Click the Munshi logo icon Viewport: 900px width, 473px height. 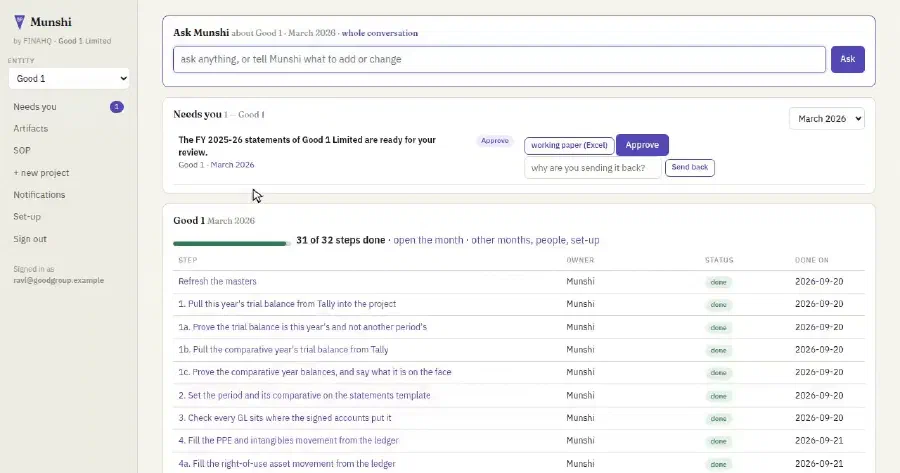pyautogui.click(x=20, y=22)
